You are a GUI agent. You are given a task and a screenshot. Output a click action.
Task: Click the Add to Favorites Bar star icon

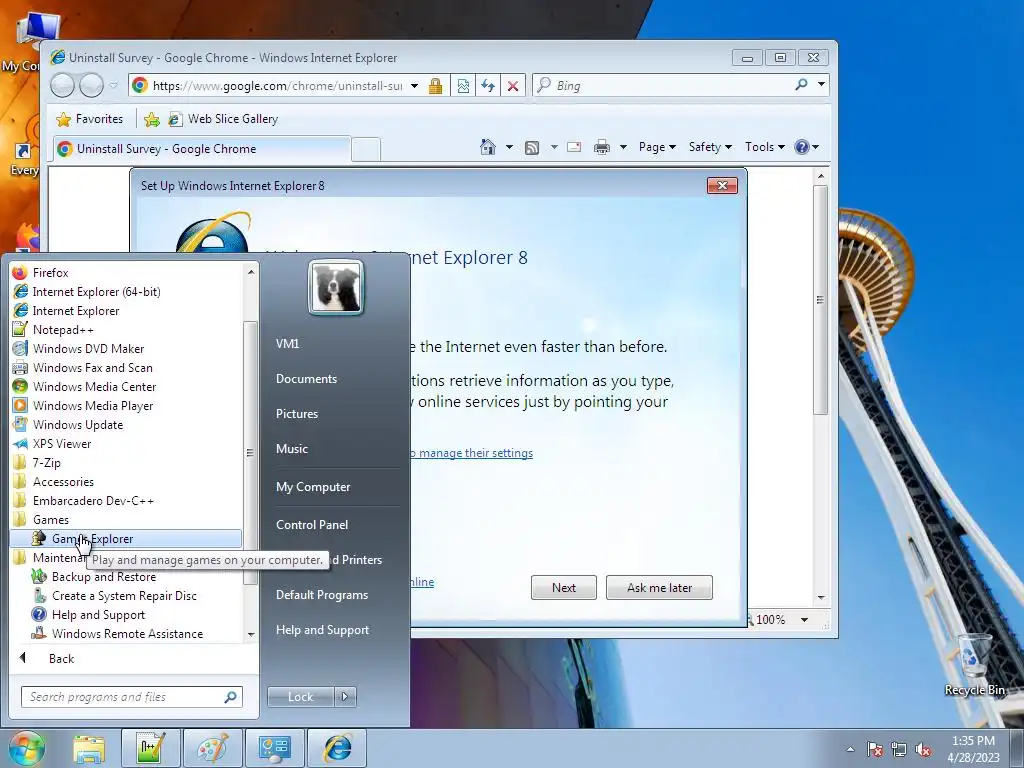[x=152, y=119]
